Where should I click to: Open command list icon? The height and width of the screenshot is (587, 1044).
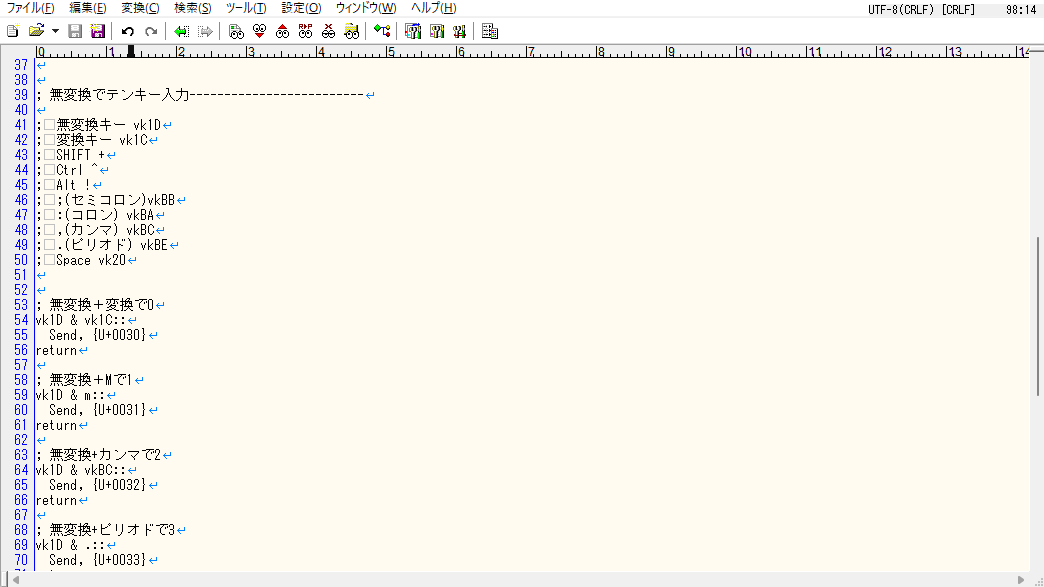[x=489, y=31]
